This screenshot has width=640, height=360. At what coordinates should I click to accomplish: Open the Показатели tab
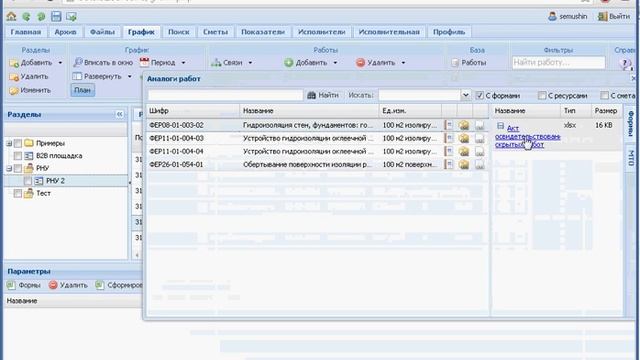(x=263, y=32)
